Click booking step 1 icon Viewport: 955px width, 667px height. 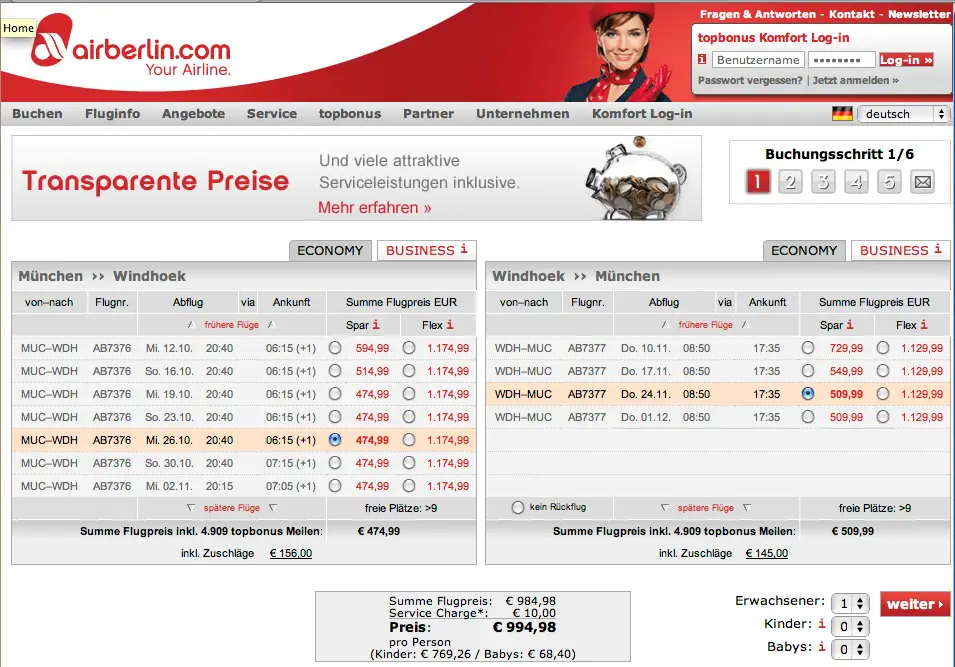758,182
